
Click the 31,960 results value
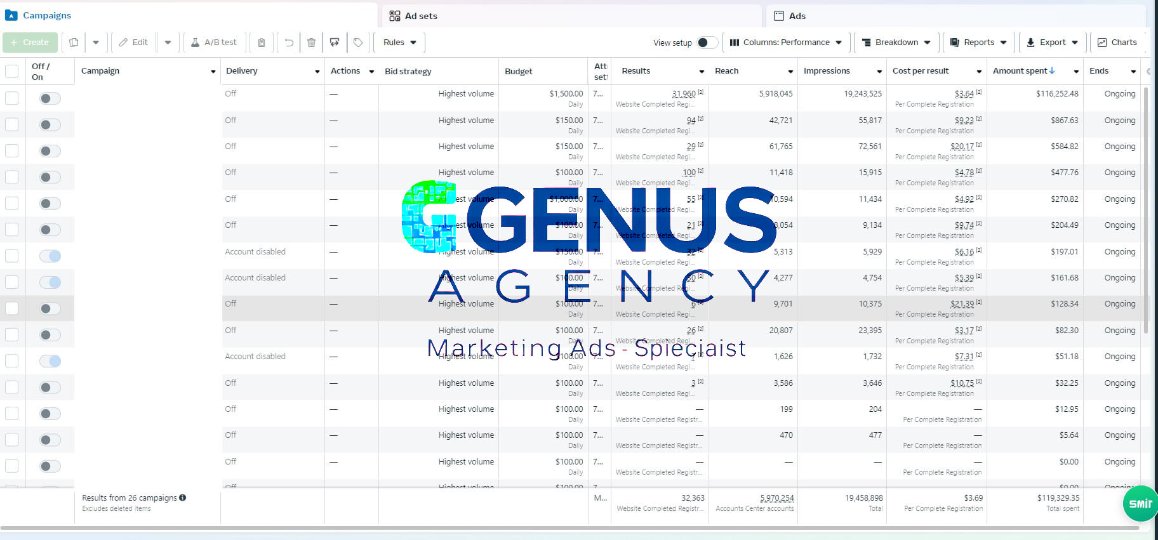point(684,94)
